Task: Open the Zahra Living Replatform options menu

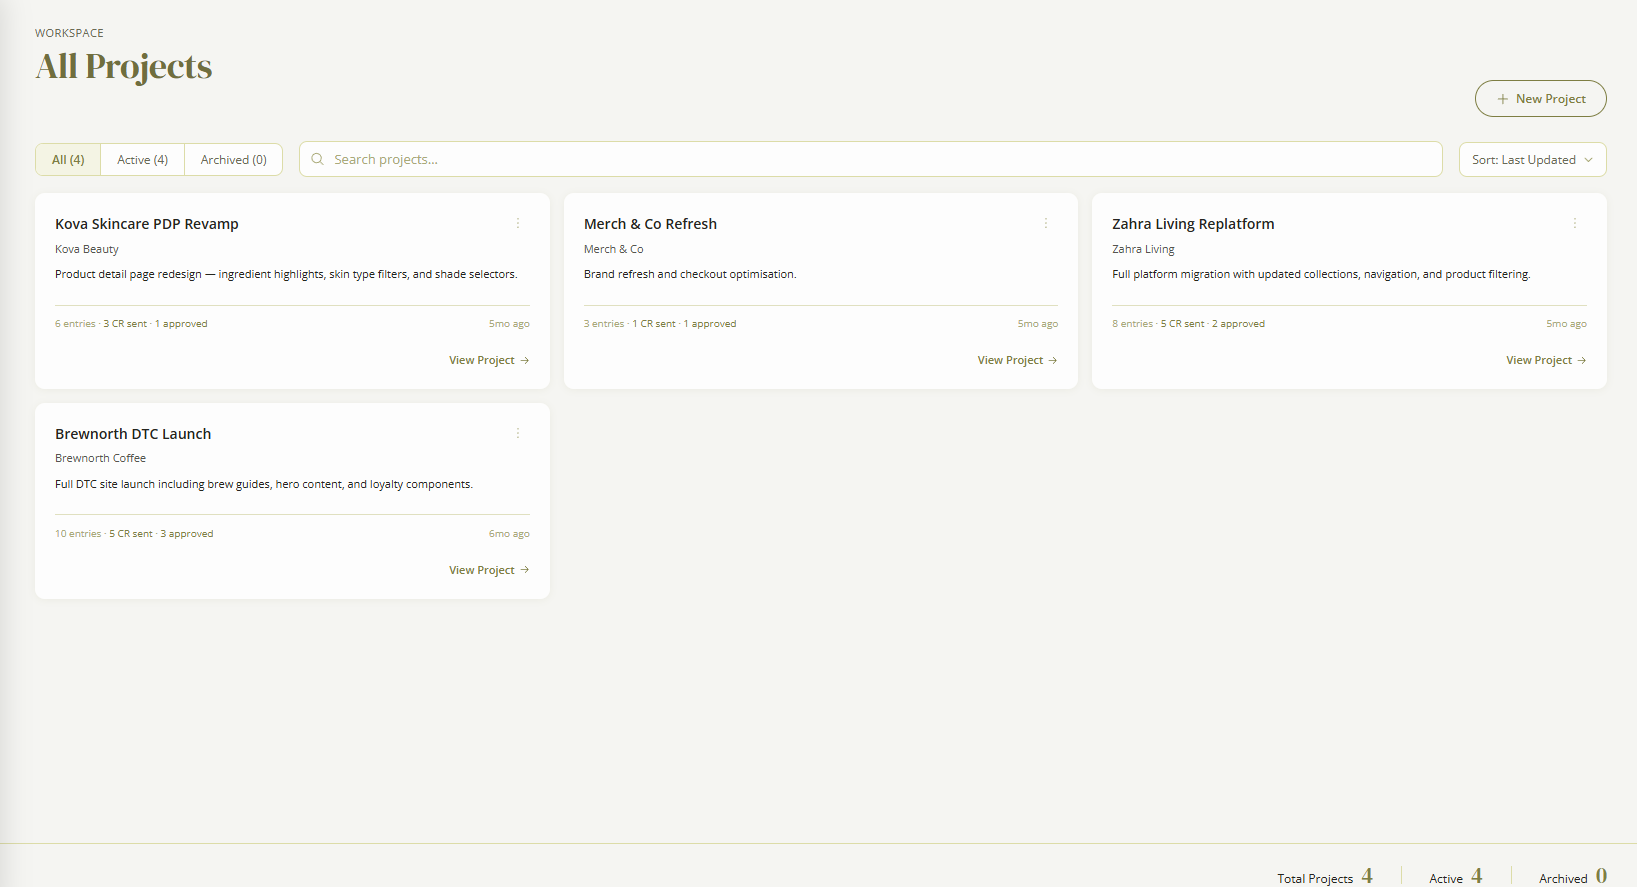Action: pyautogui.click(x=1575, y=223)
